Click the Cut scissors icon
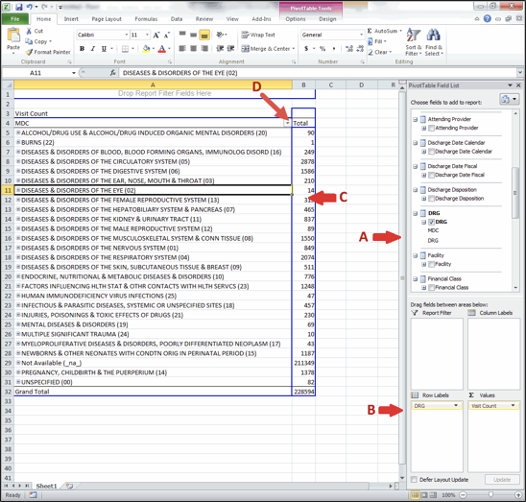Screen dimensions: 526x502 click(29, 31)
